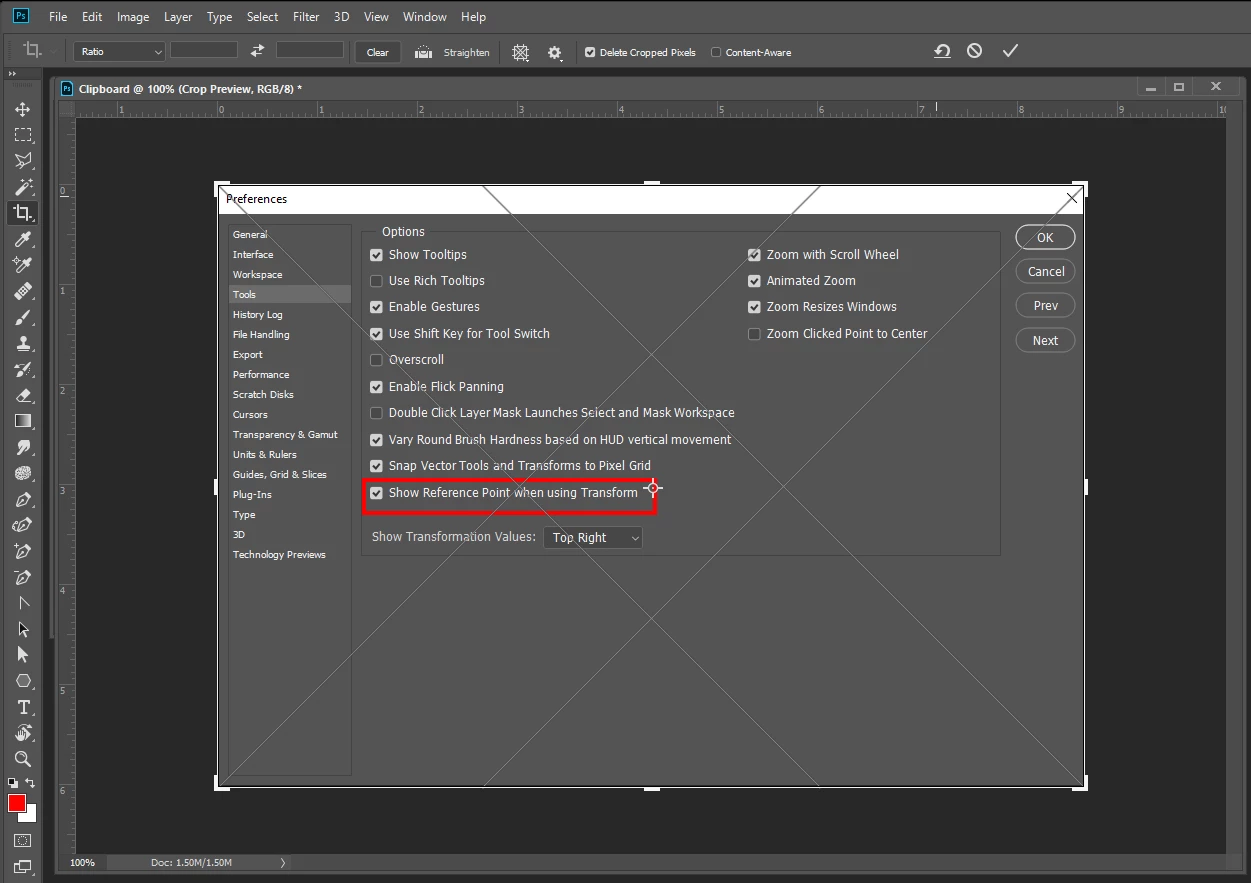This screenshot has width=1251, height=883.
Task: Select the Brush tool
Action: (x=22, y=317)
